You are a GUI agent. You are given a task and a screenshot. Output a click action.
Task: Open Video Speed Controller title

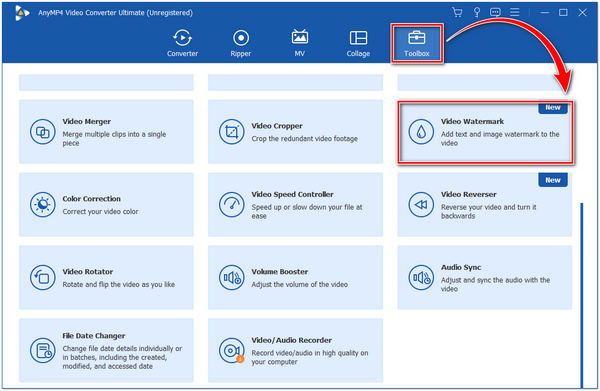coord(292,194)
